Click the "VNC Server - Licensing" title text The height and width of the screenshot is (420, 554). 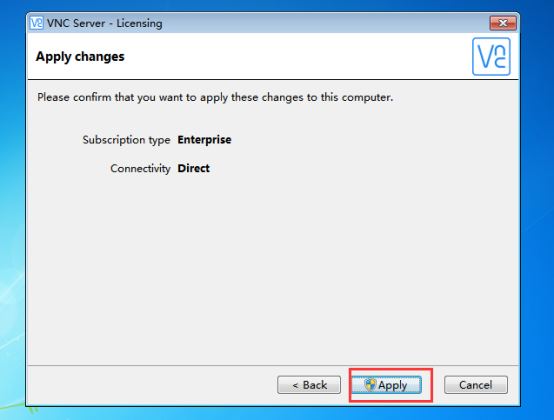coord(105,23)
